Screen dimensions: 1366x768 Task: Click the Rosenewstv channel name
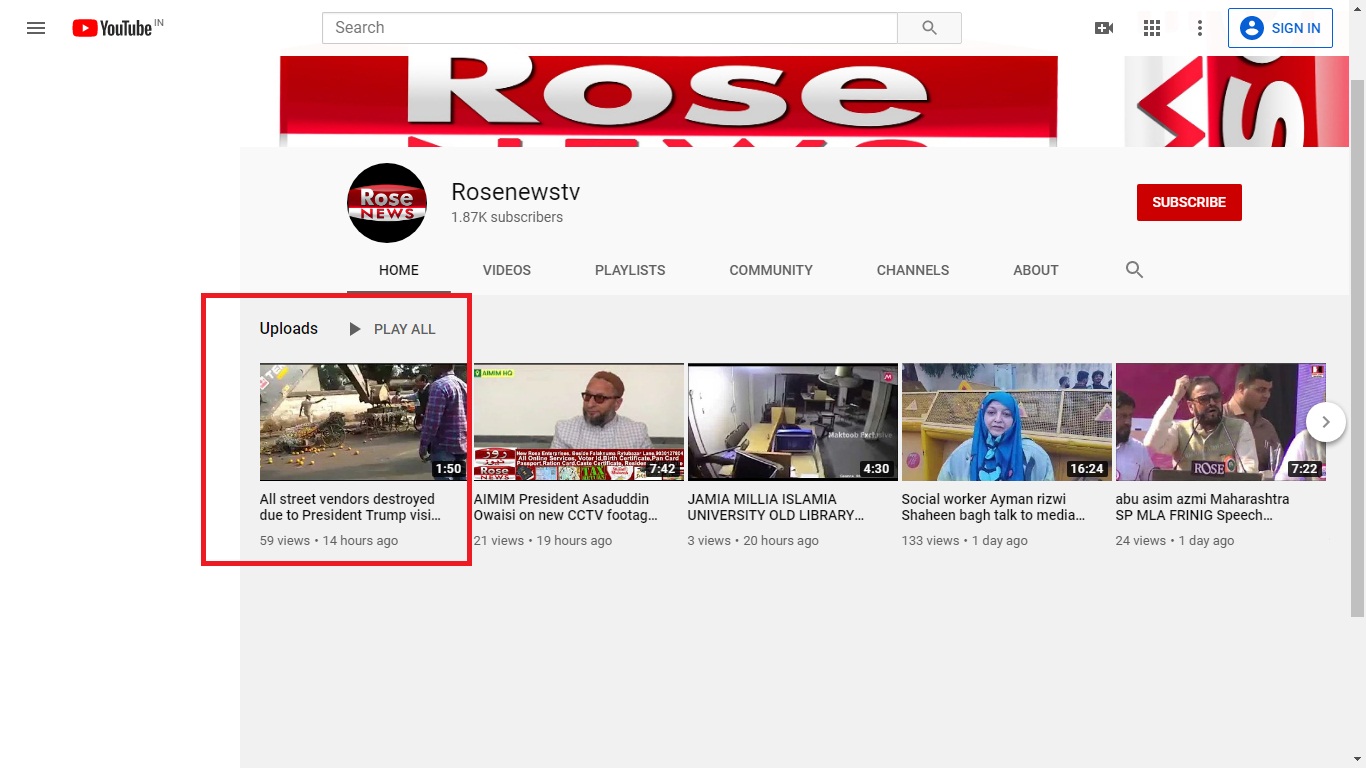click(x=516, y=192)
